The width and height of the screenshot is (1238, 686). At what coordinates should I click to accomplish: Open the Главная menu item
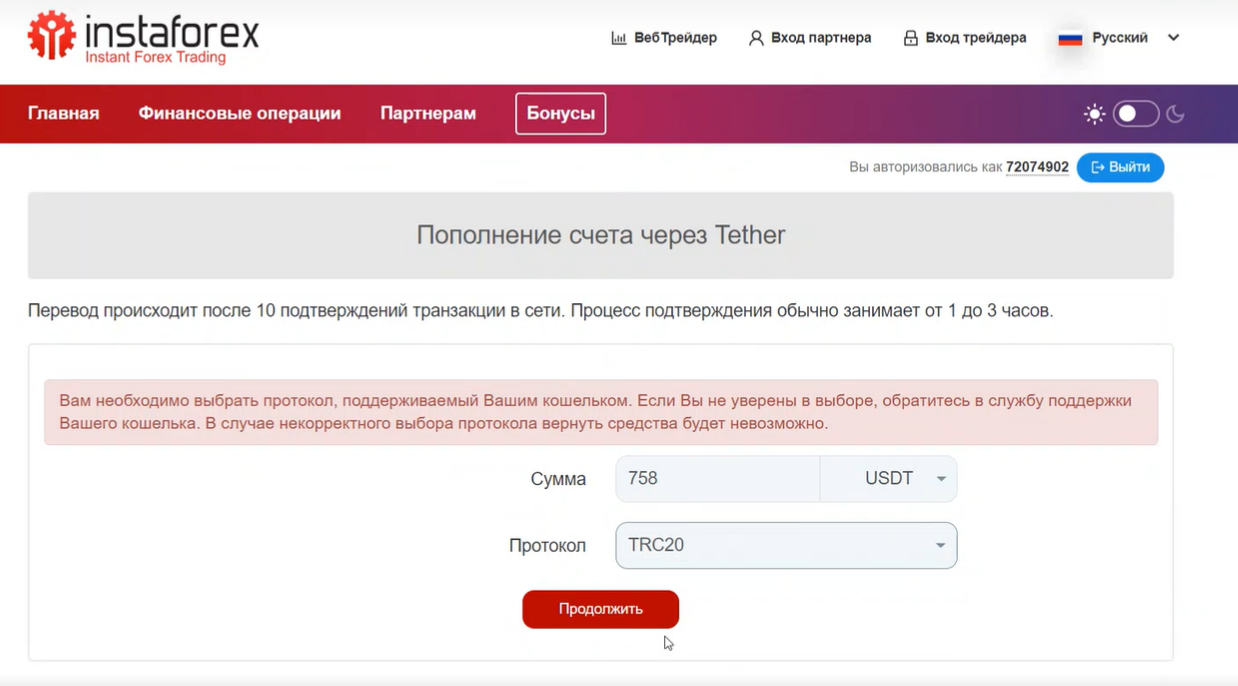tap(64, 114)
